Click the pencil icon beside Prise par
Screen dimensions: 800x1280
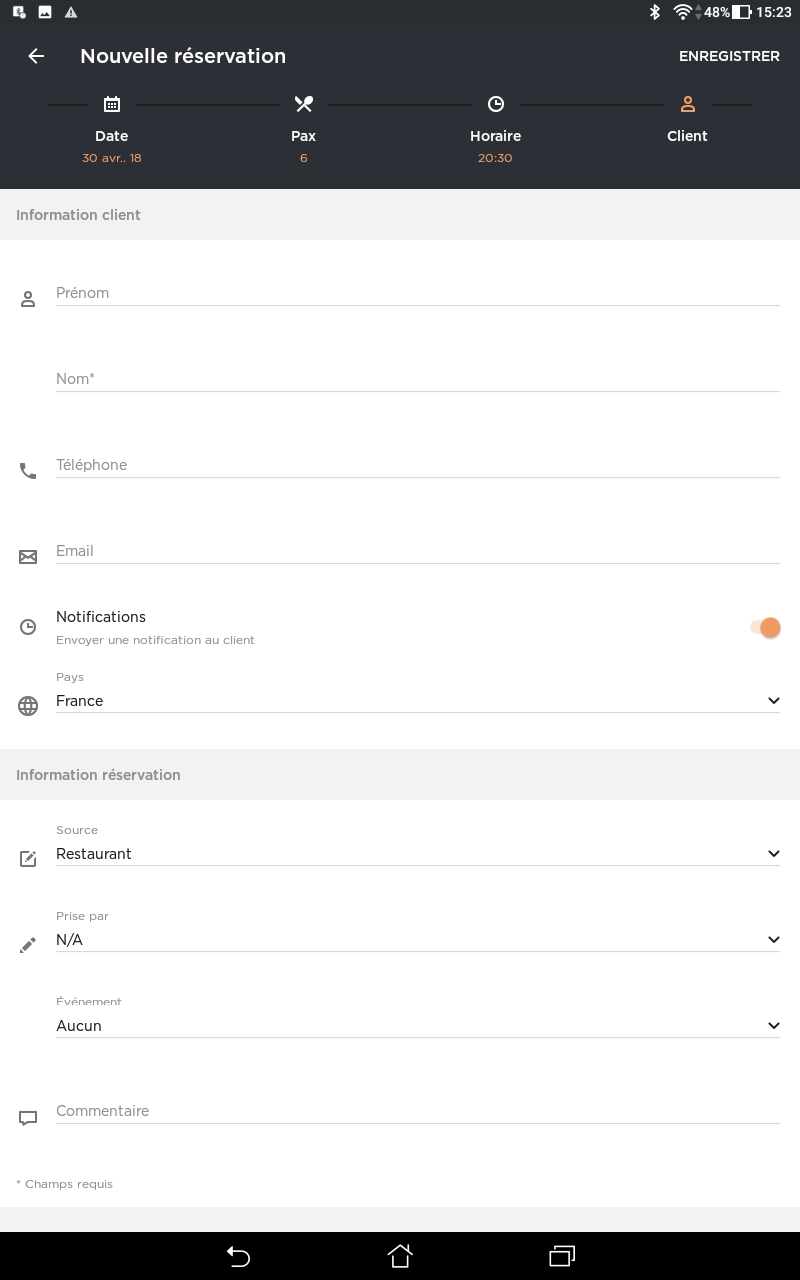coord(28,944)
